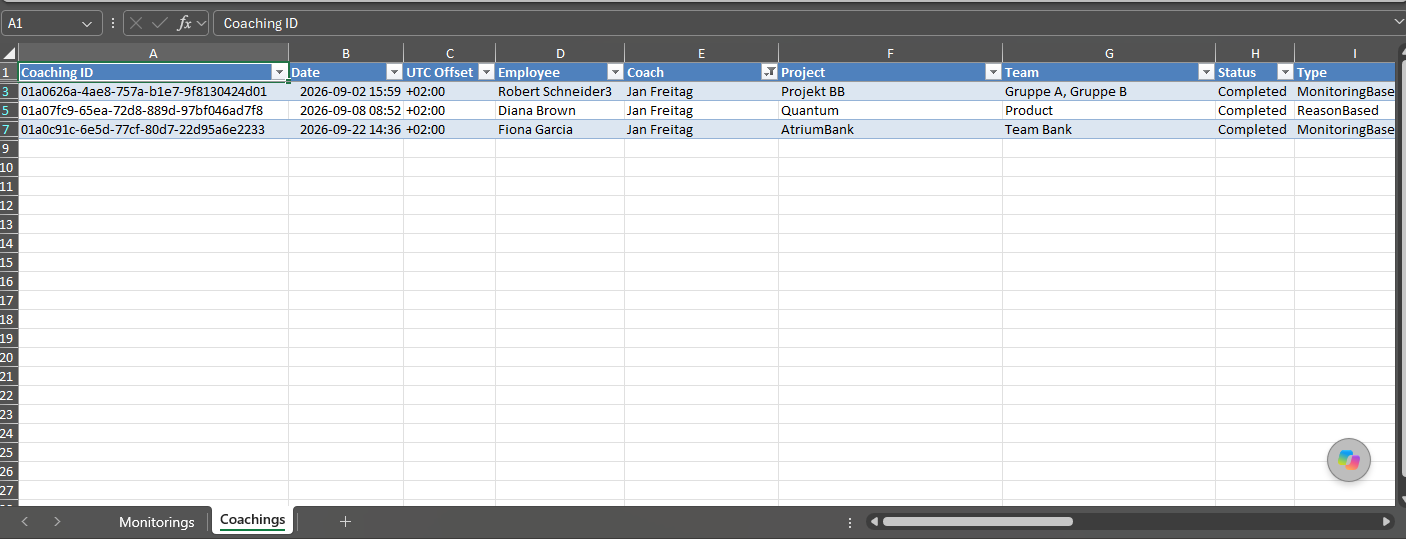Image resolution: width=1406 pixels, height=539 pixels.
Task: Open function dropdown arrow next to fx
Action: coord(201,23)
